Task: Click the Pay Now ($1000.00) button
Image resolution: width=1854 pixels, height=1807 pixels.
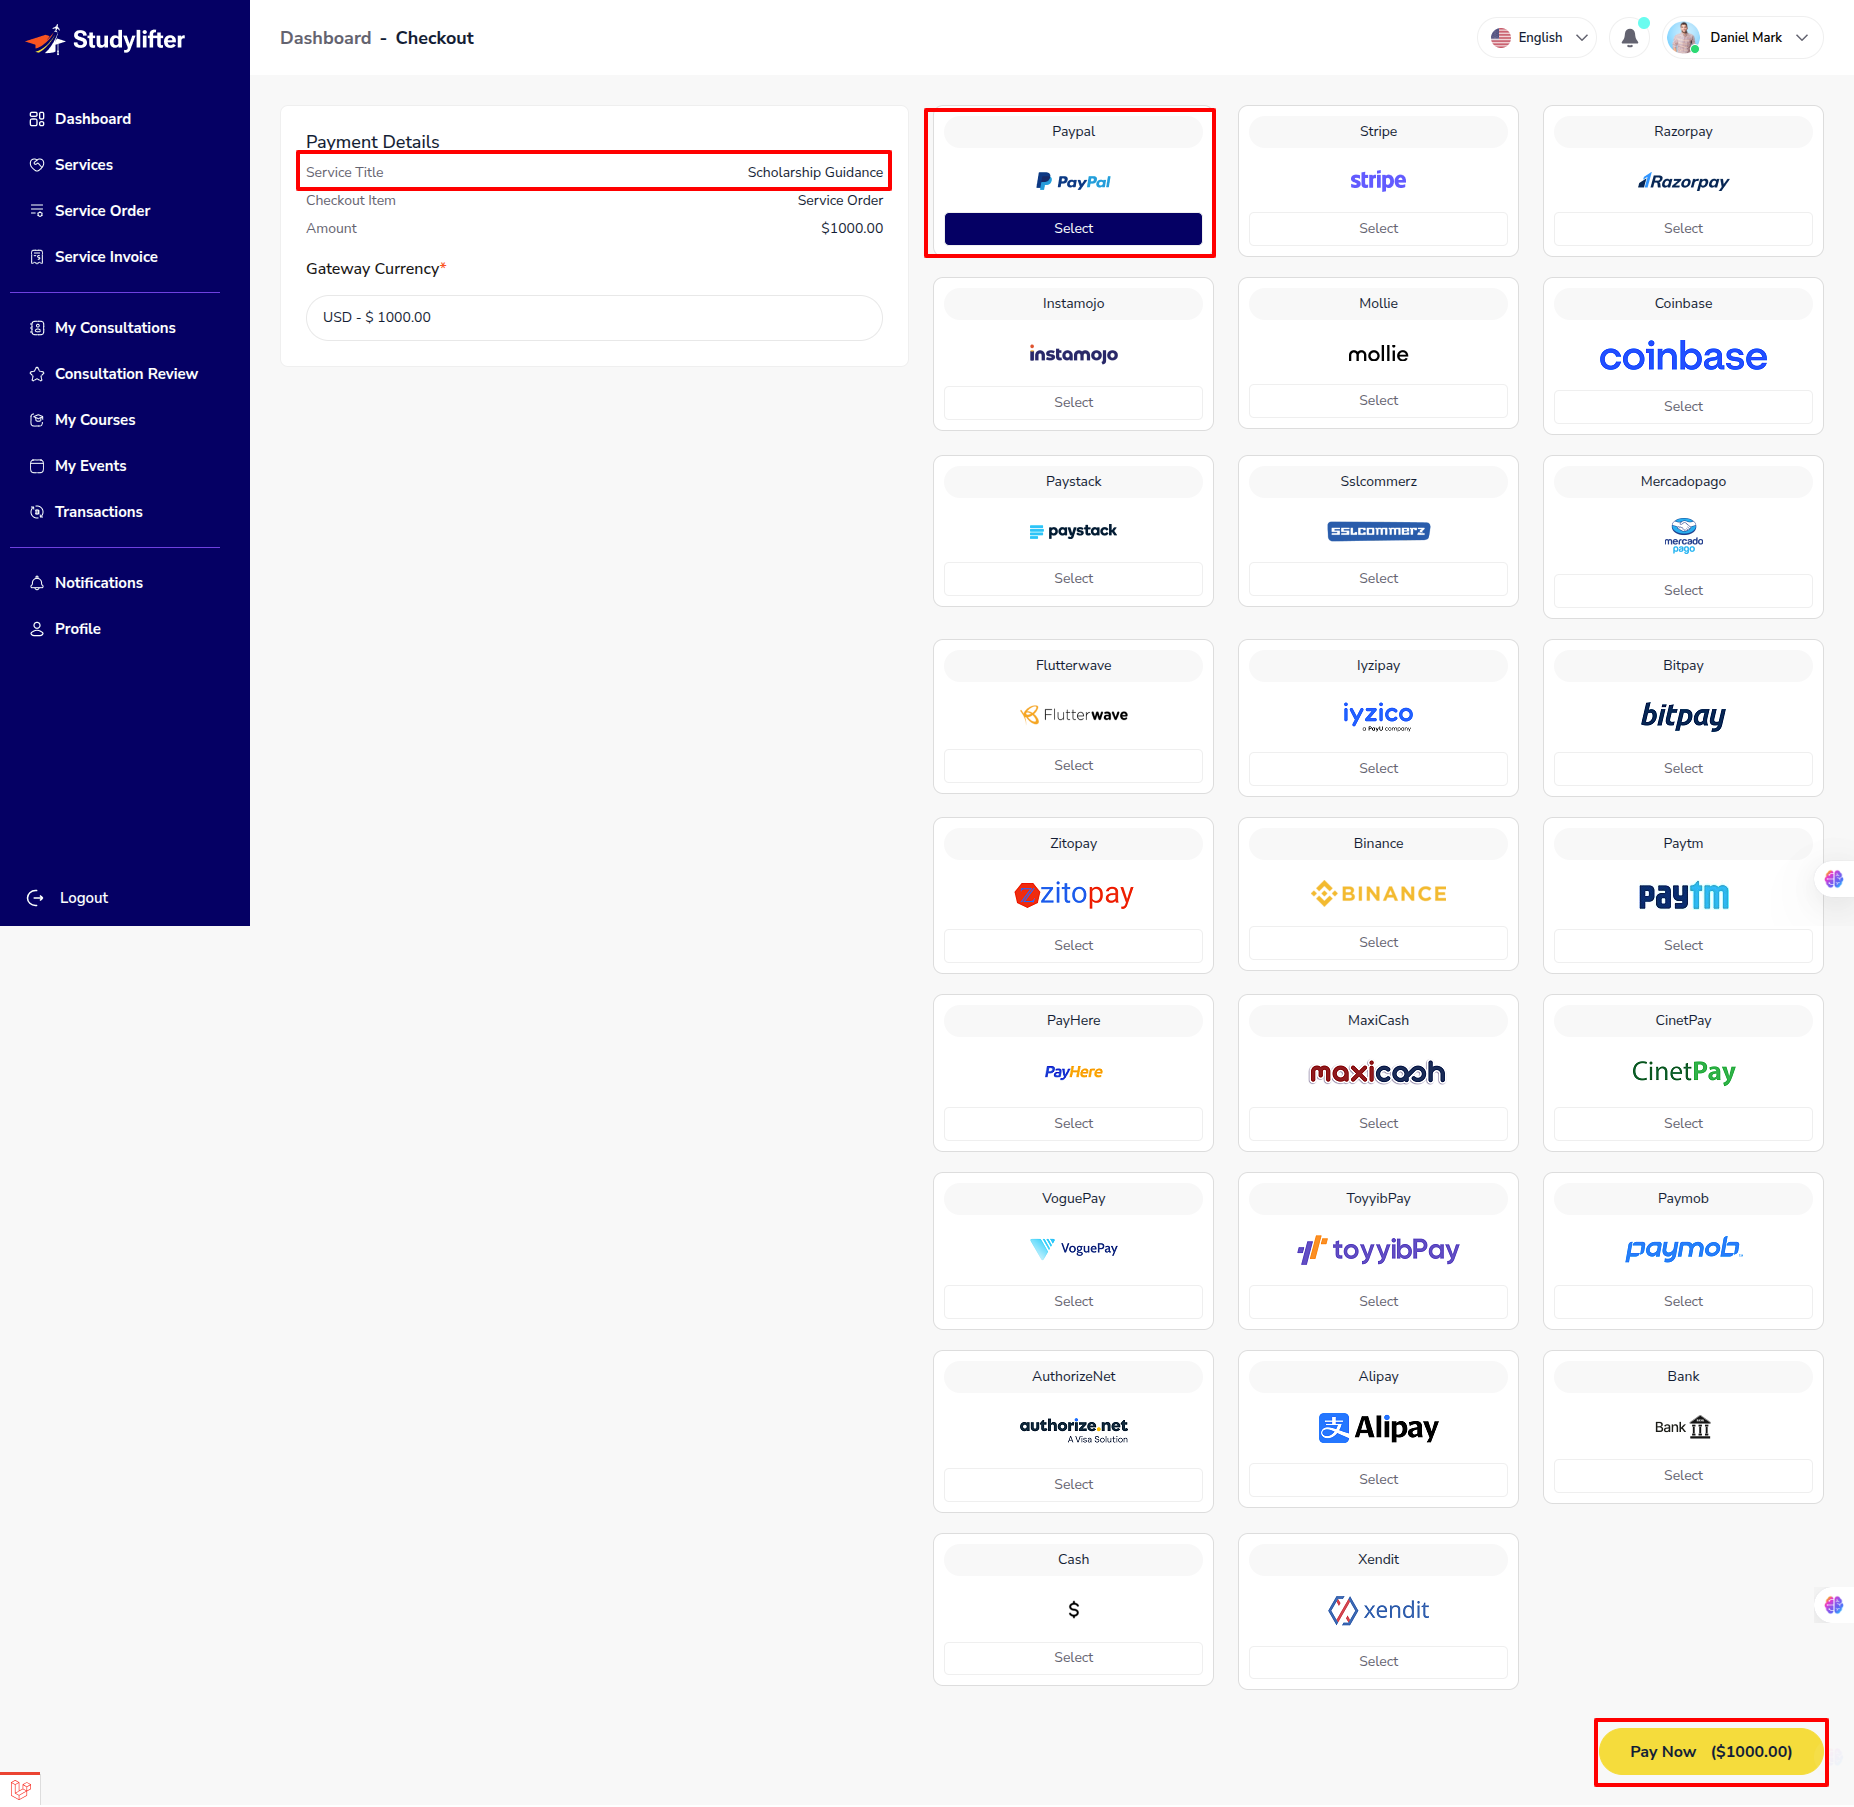Action: [x=1711, y=1752]
